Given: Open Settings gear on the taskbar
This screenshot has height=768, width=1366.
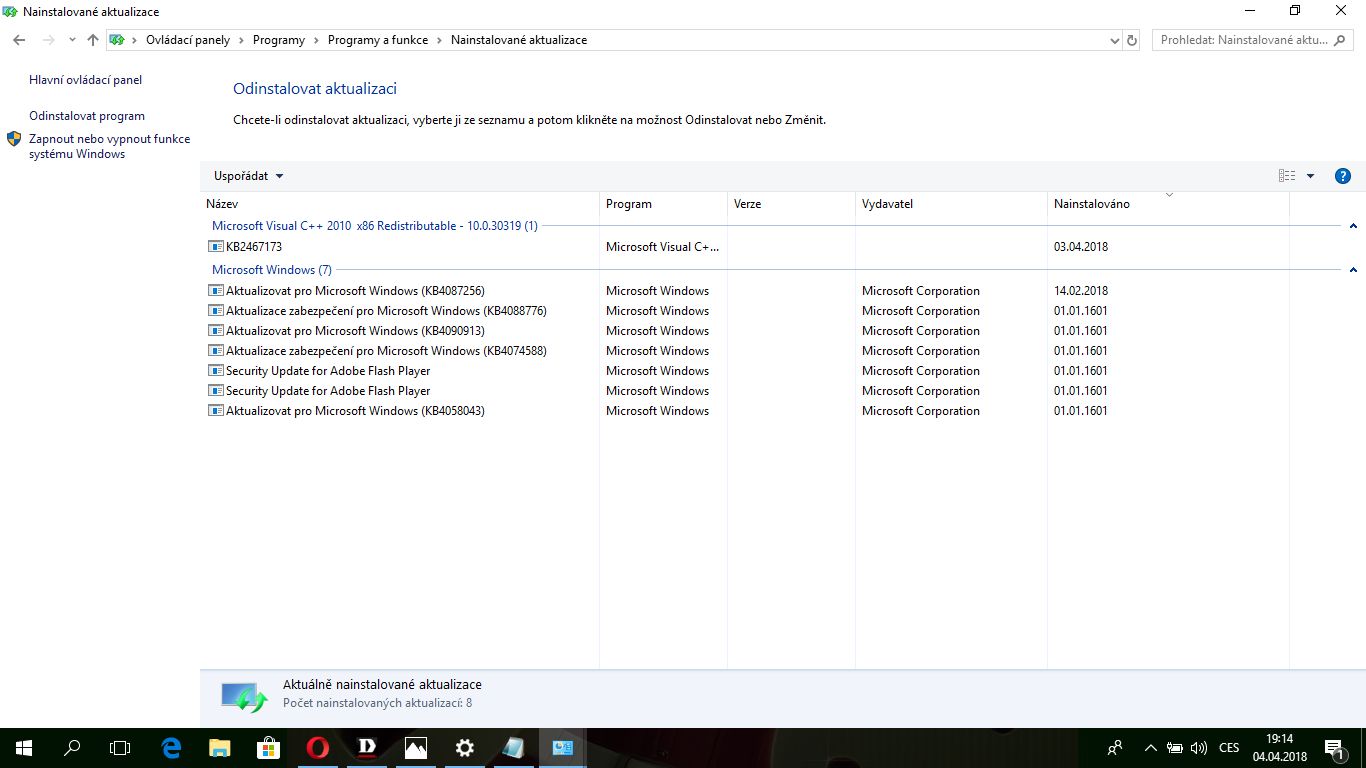Looking at the screenshot, I should 465,747.
